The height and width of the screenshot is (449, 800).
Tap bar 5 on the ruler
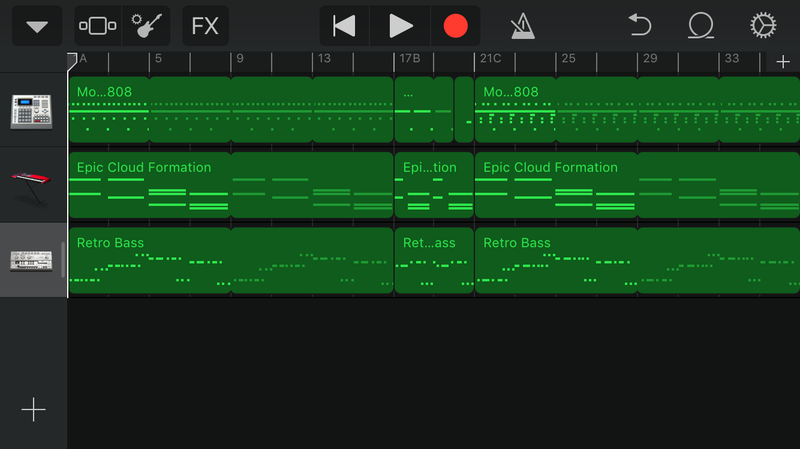pos(158,59)
